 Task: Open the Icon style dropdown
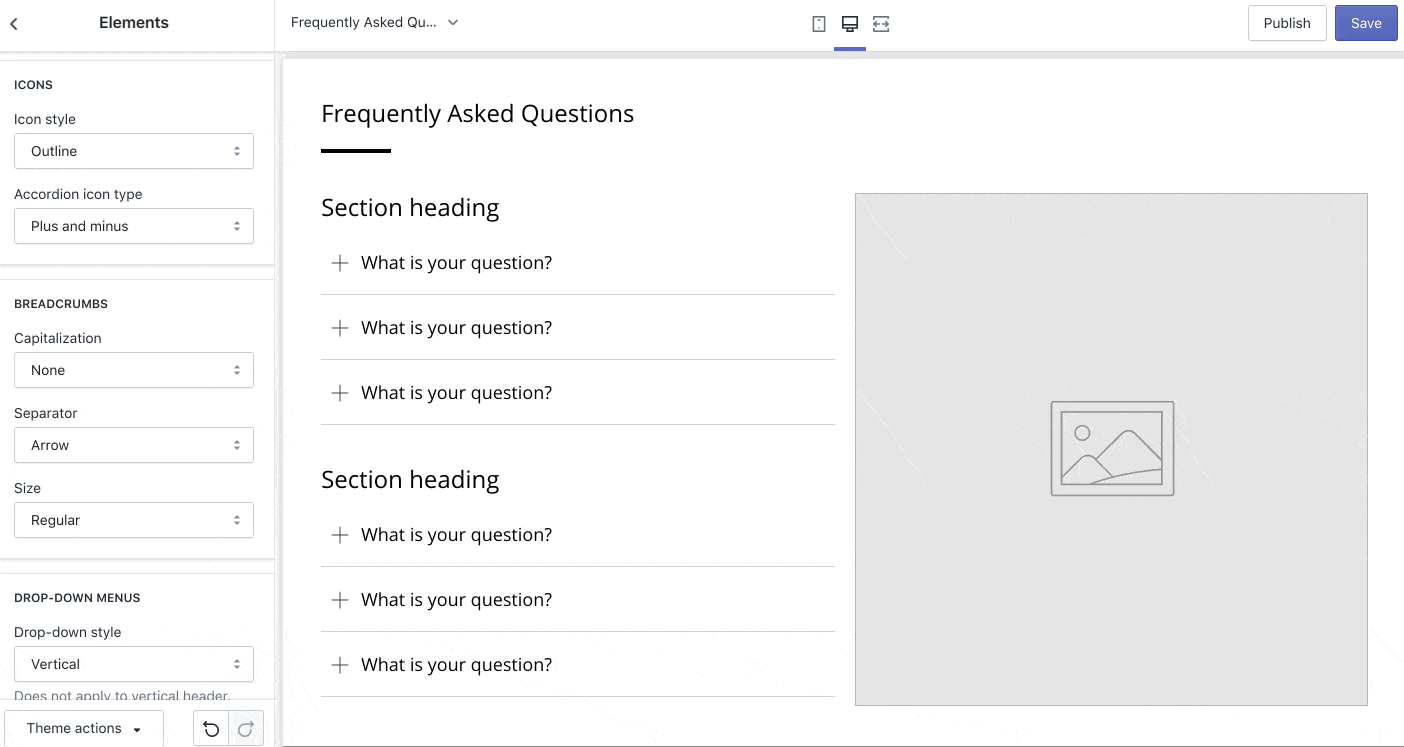(x=133, y=151)
